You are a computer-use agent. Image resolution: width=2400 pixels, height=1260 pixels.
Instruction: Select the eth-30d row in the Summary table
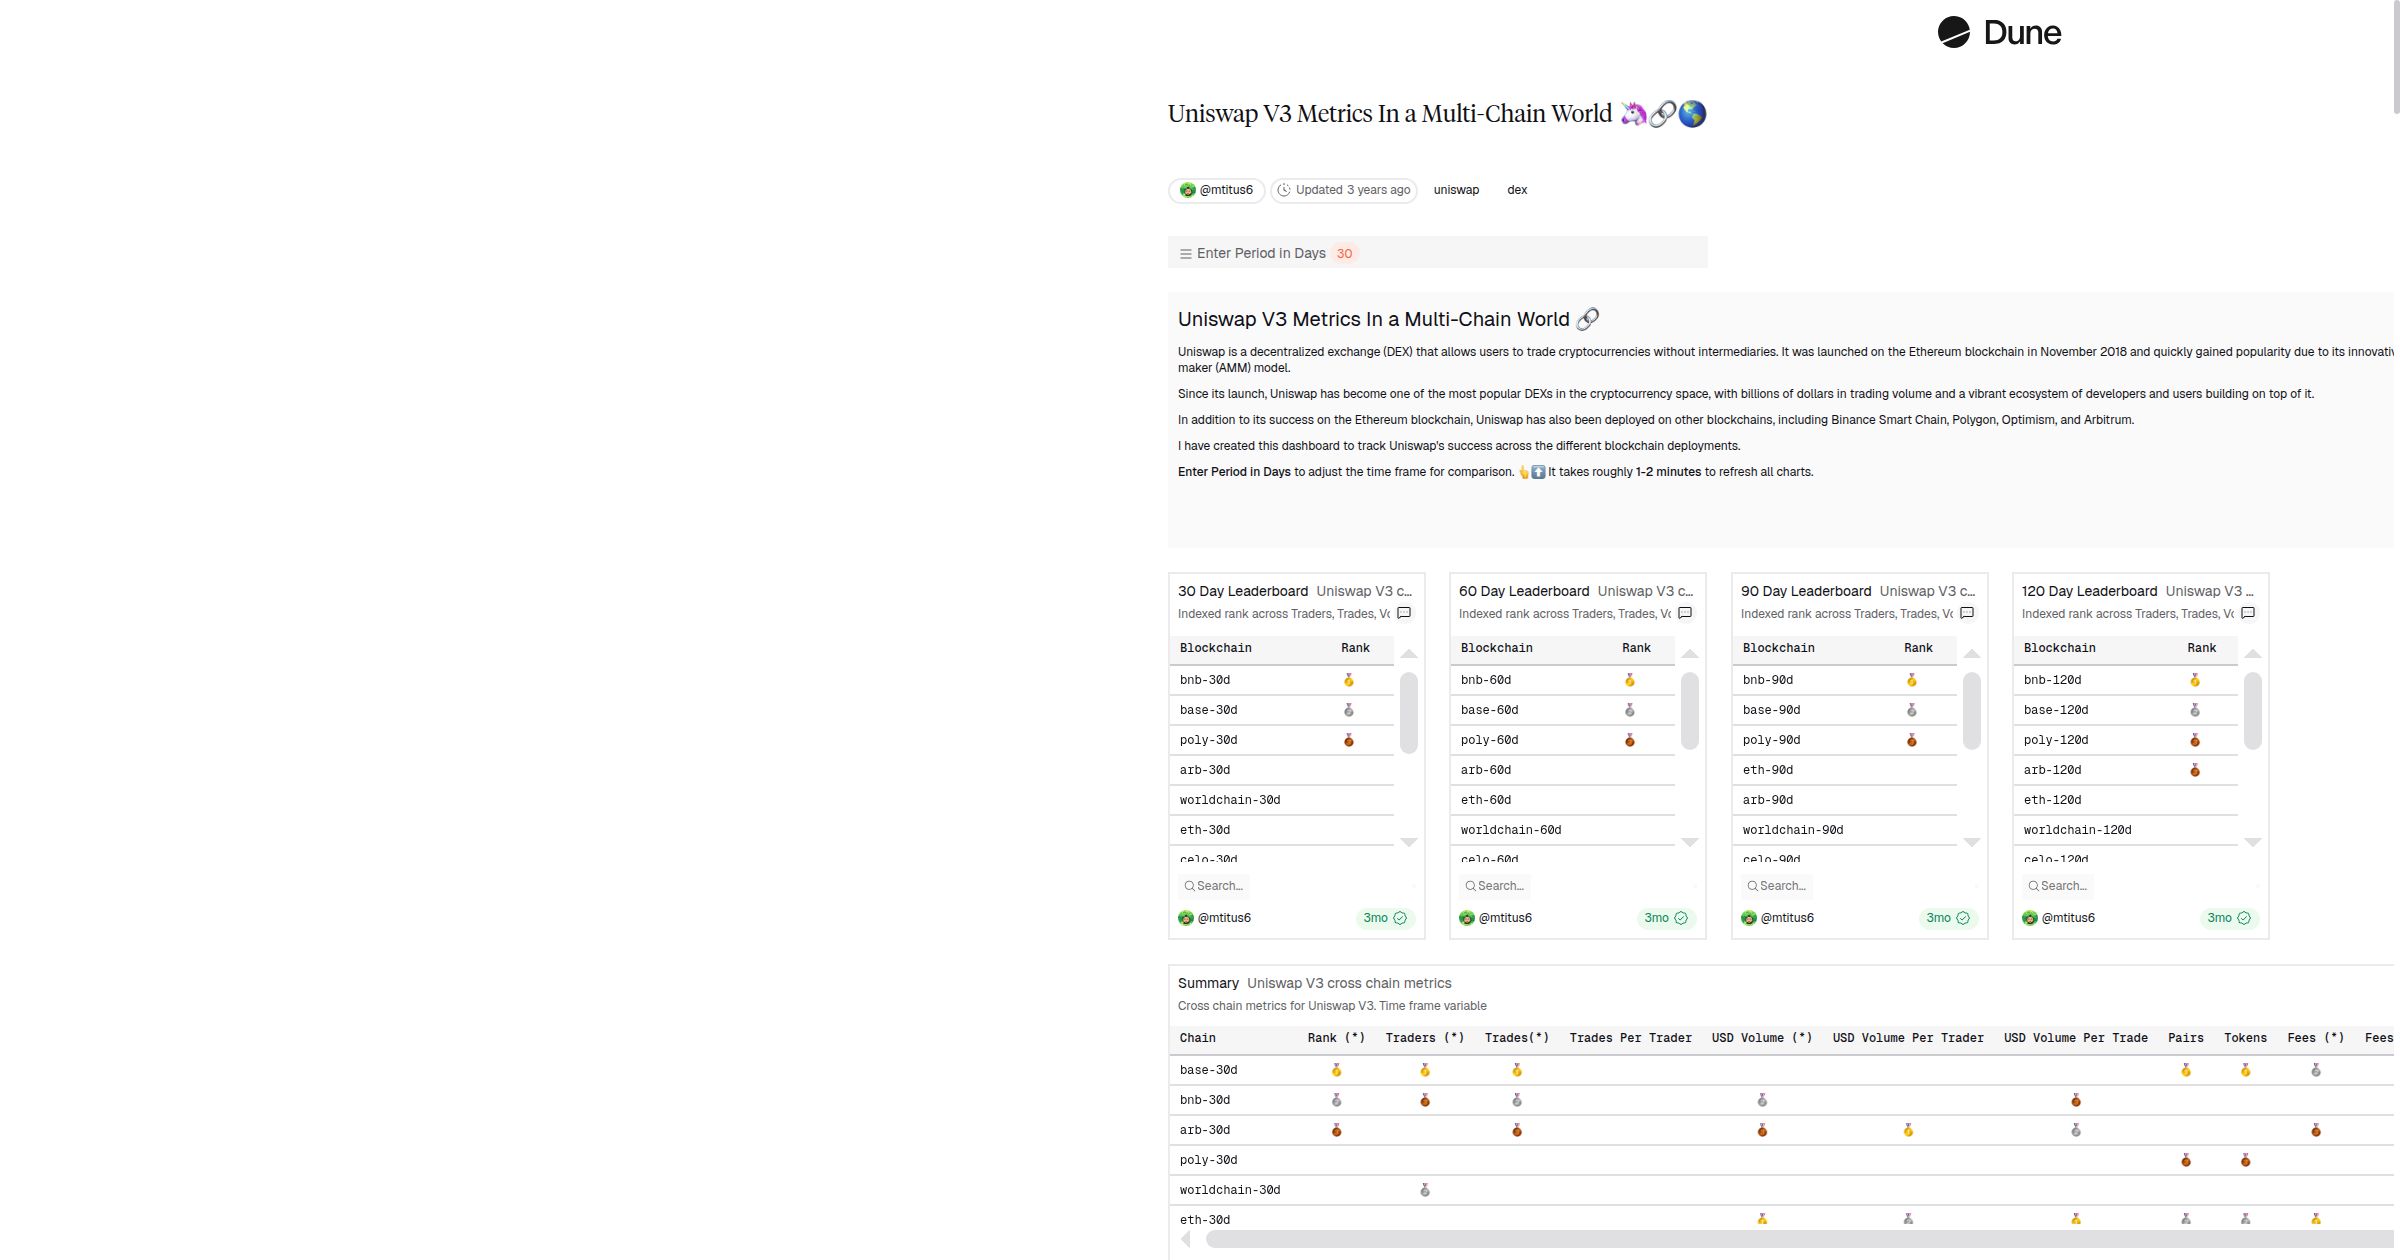1205,1219
